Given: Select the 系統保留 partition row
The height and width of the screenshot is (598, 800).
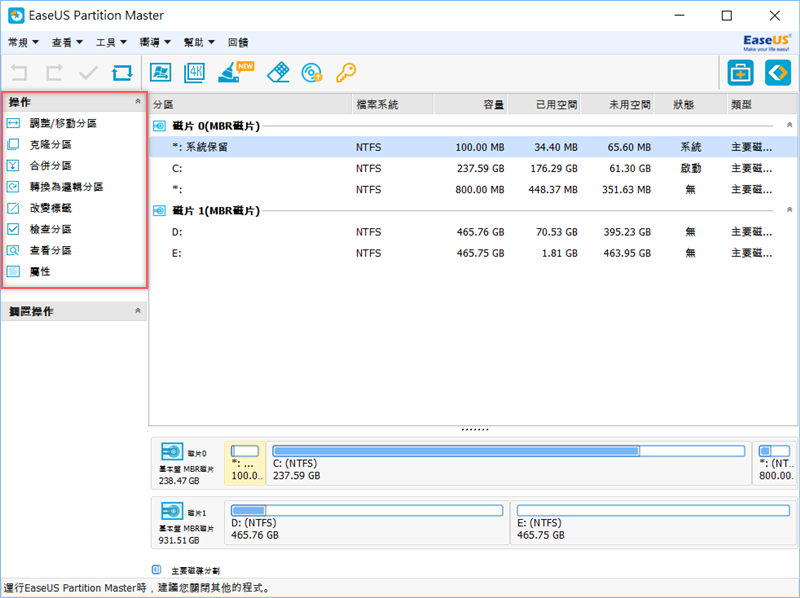Looking at the screenshot, I should 474,147.
